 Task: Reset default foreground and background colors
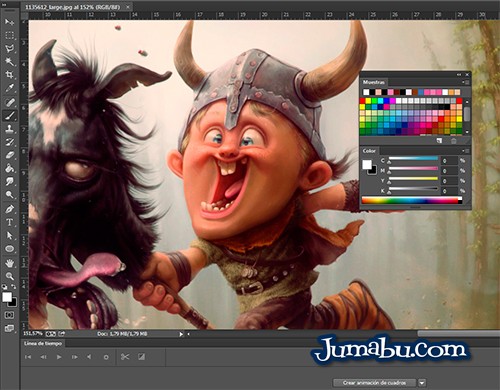pos(5,287)
